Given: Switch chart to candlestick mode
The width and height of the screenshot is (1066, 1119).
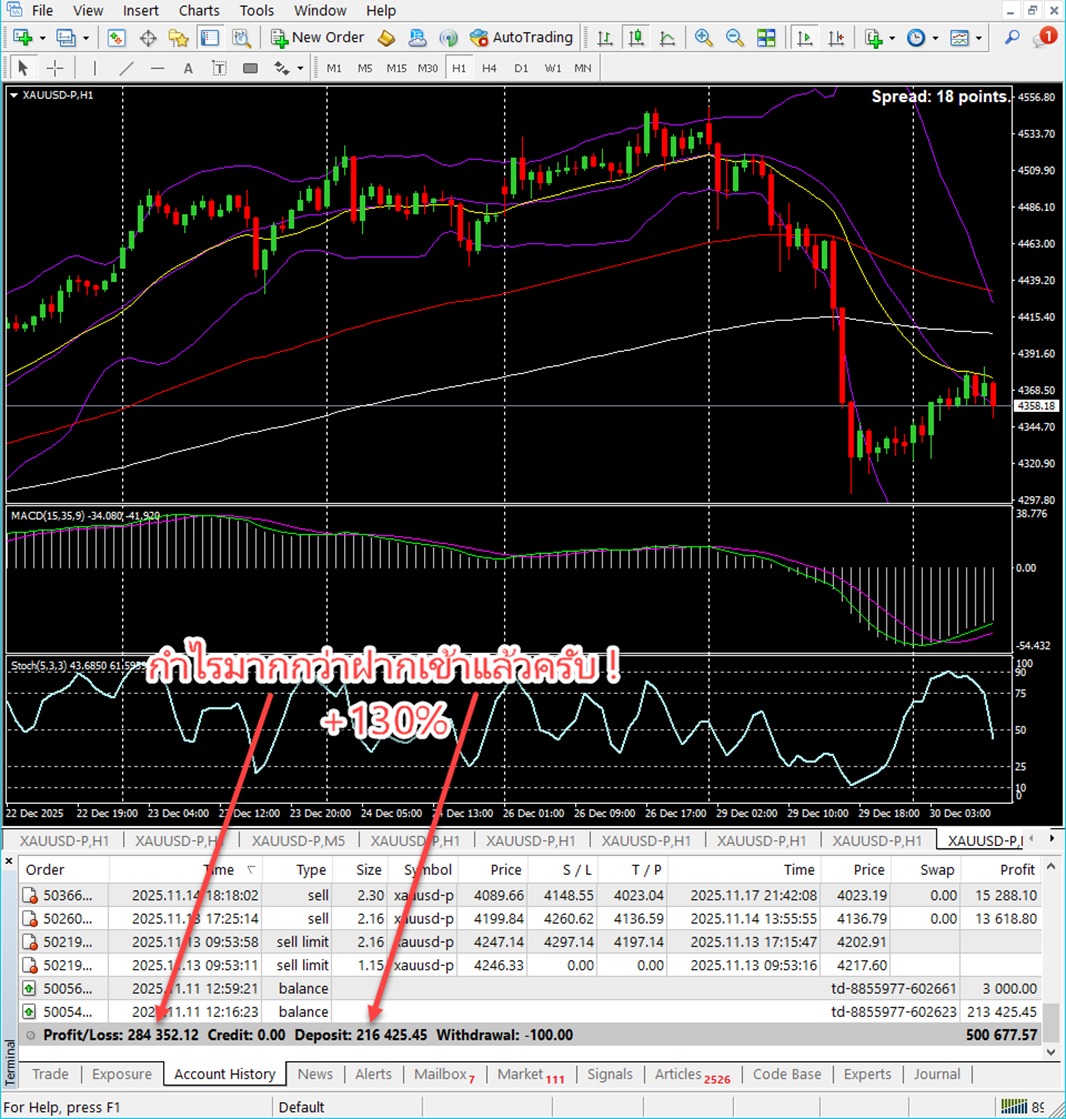Looking at the screenshot, I should coord(636,38).
